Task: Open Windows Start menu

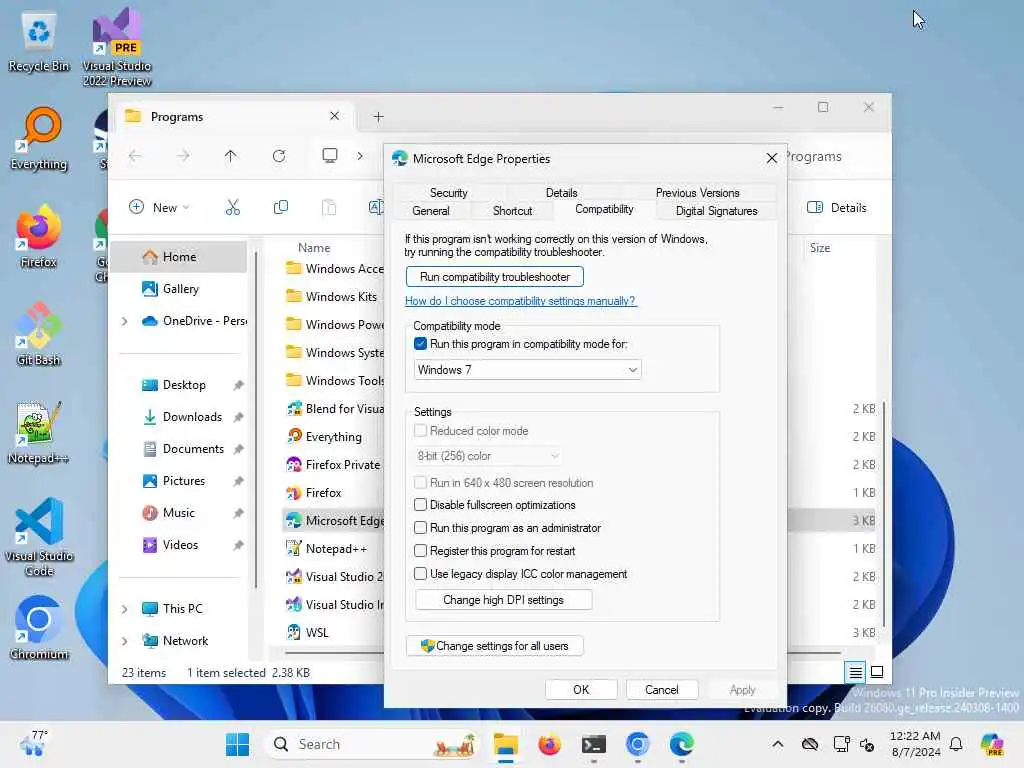Action: coord(237,744)
